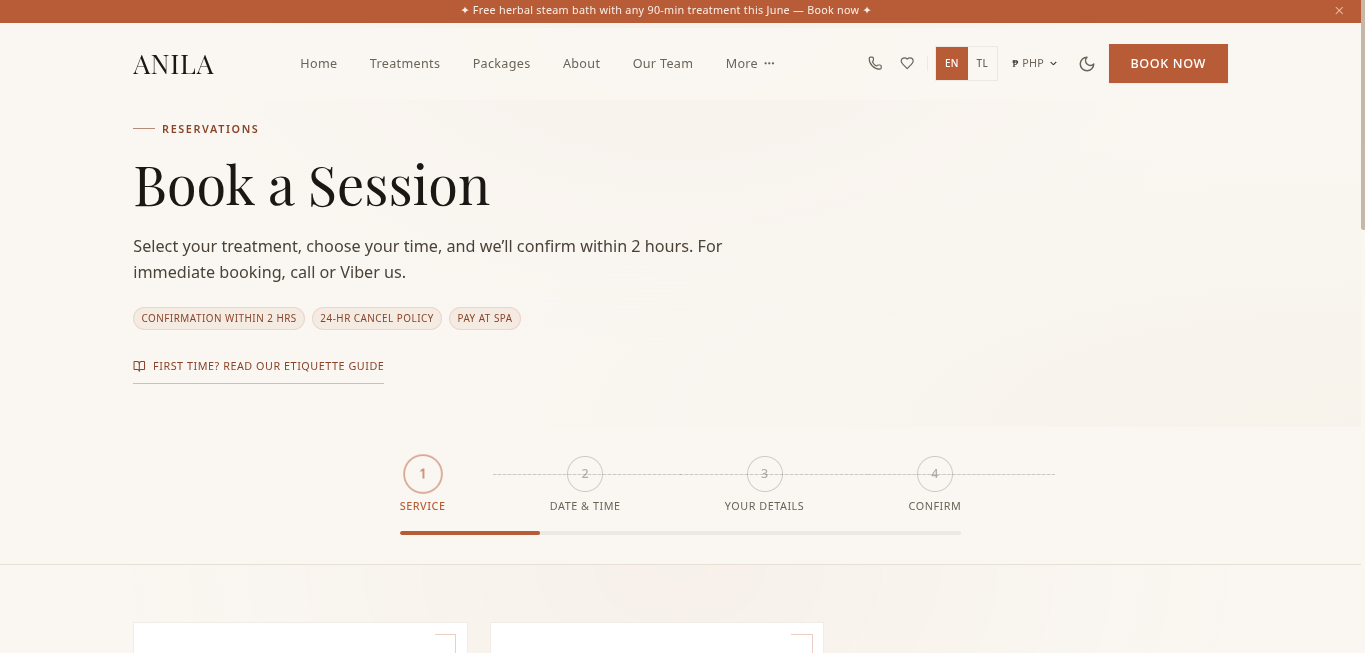The height and width of the screenshot is (653, 1365).
Task: Open the Packages page
Action: tap(501, 63)
